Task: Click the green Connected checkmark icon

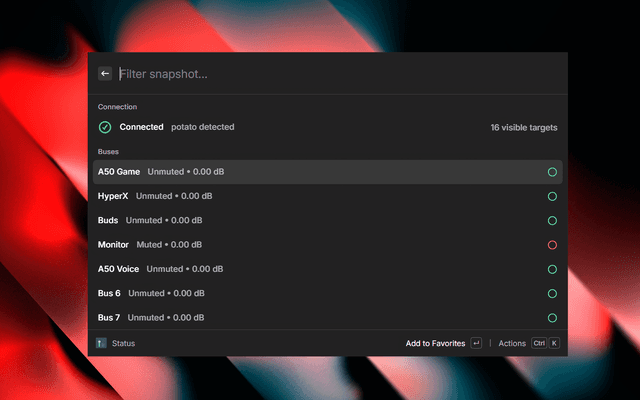Action: pos(105,127)
